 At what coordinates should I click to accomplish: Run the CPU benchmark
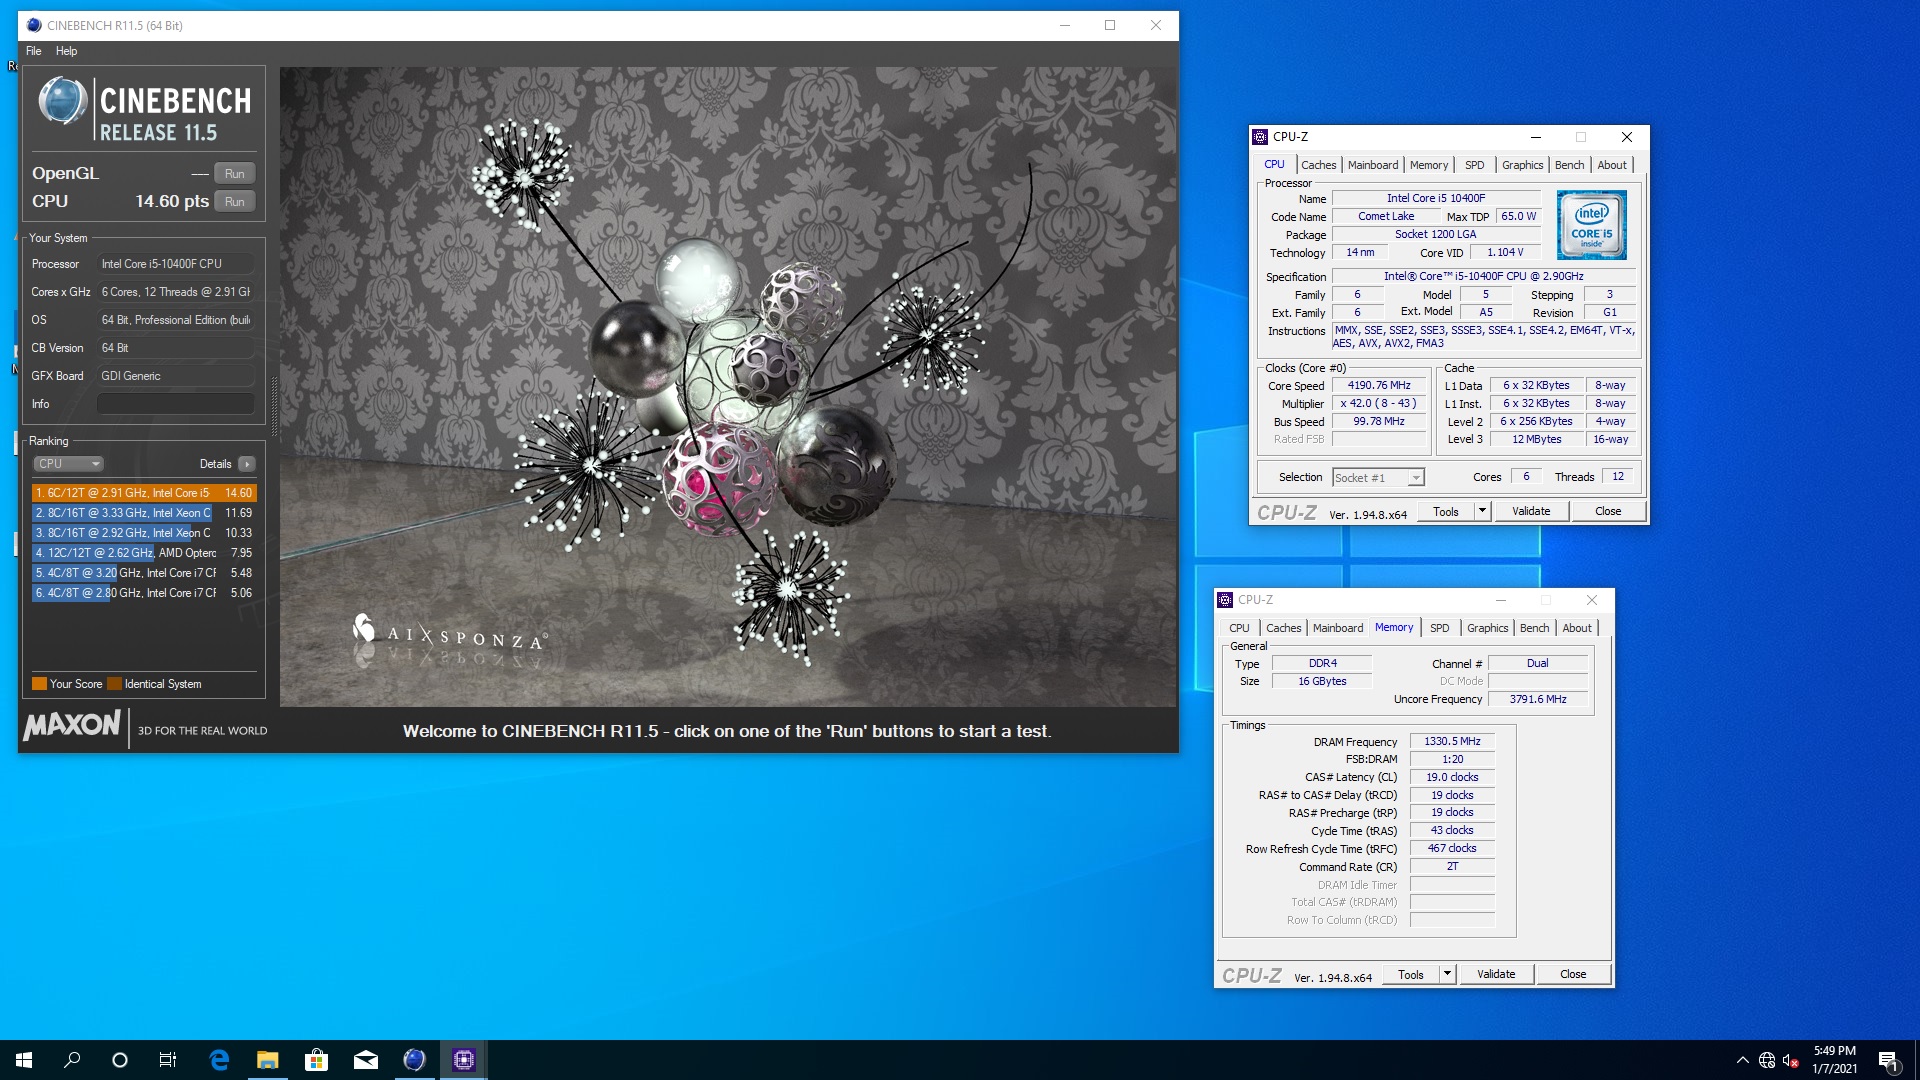[235, 201]
